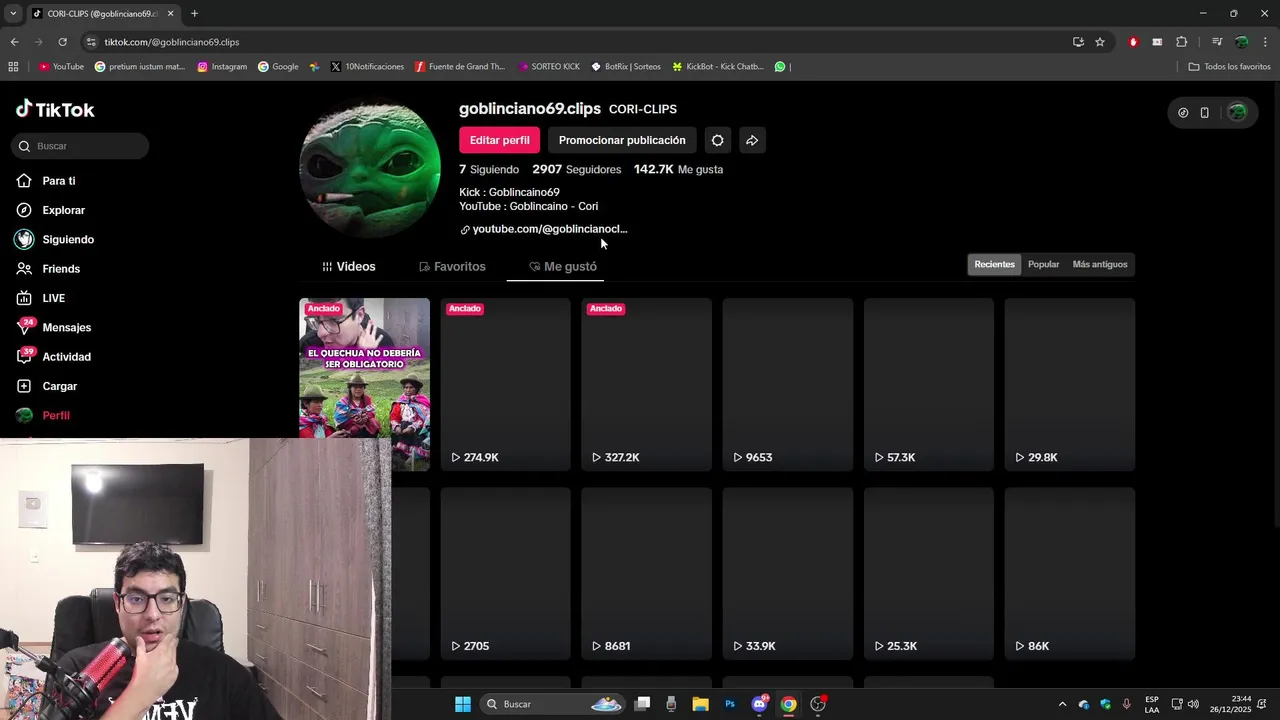
Task: Open Google bookmark
Action: click(x=278, y=67)
